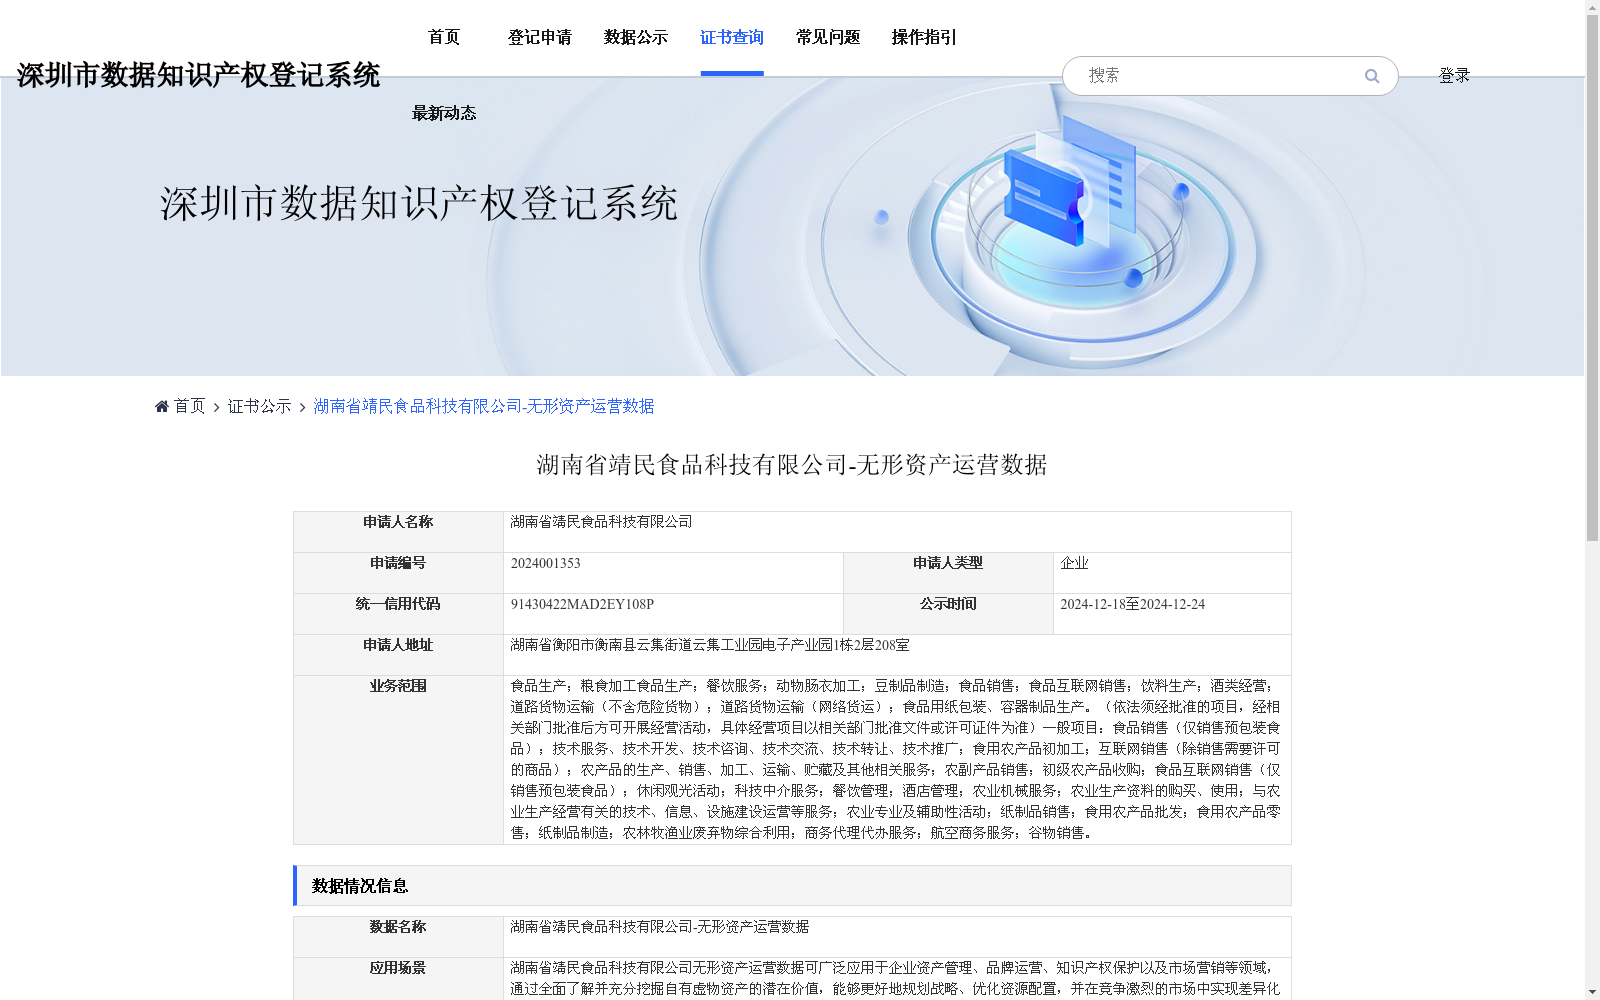This screenshot has height=1000, width=1600.
Task: Open the 登记申请 navigation tab
Action: (540, 37)
